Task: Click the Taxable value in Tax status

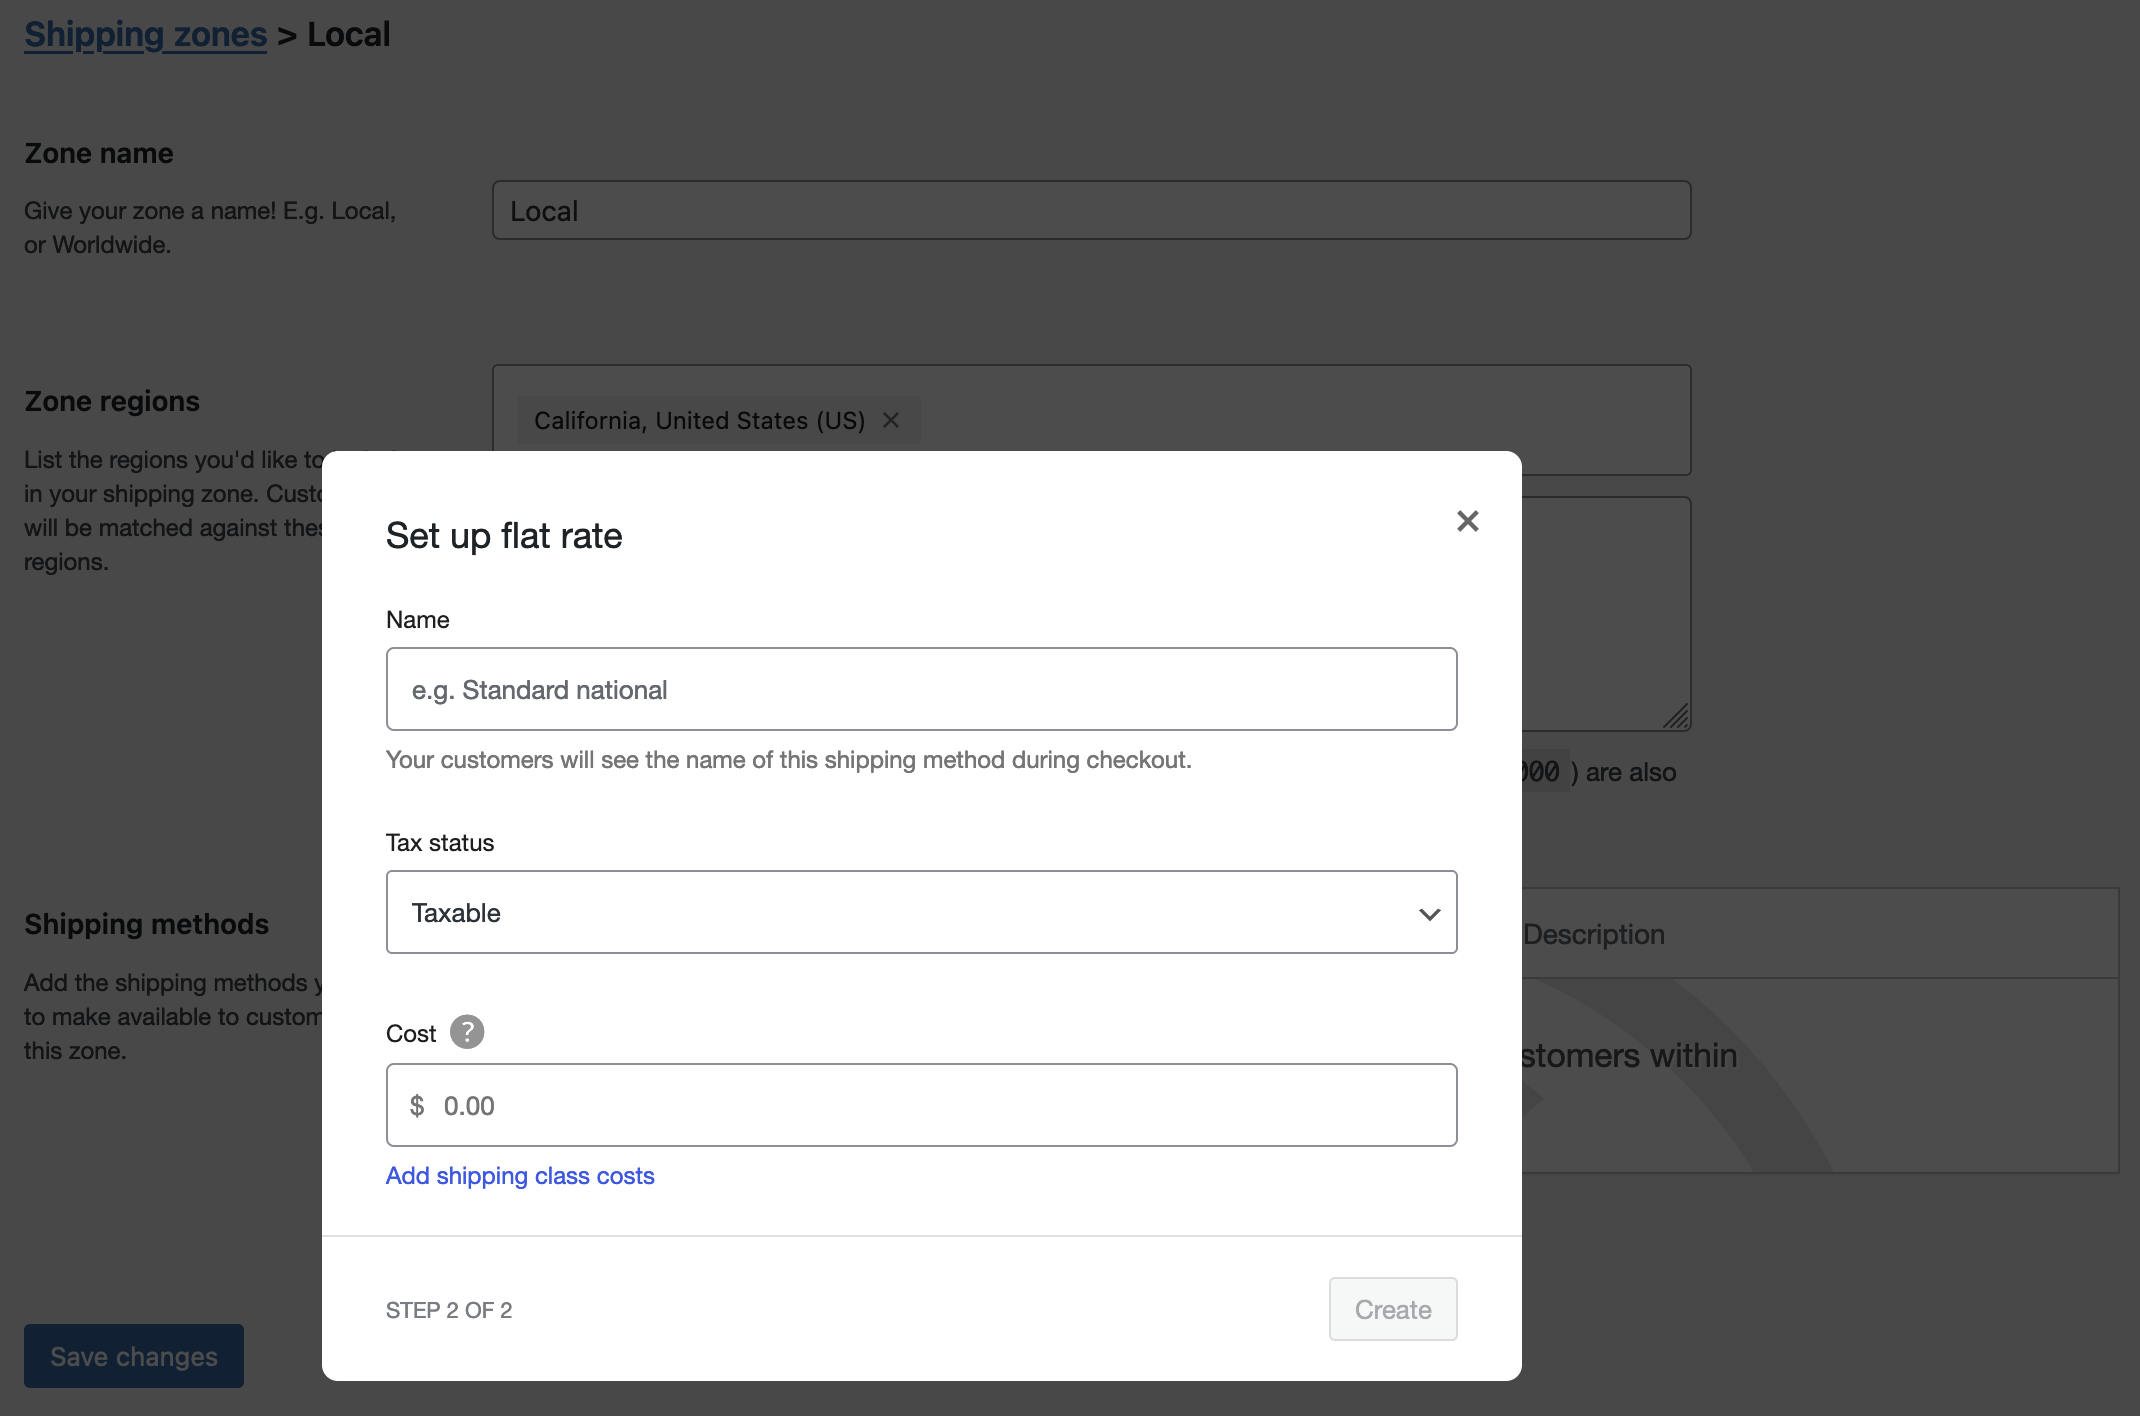Action: [455, 912]
